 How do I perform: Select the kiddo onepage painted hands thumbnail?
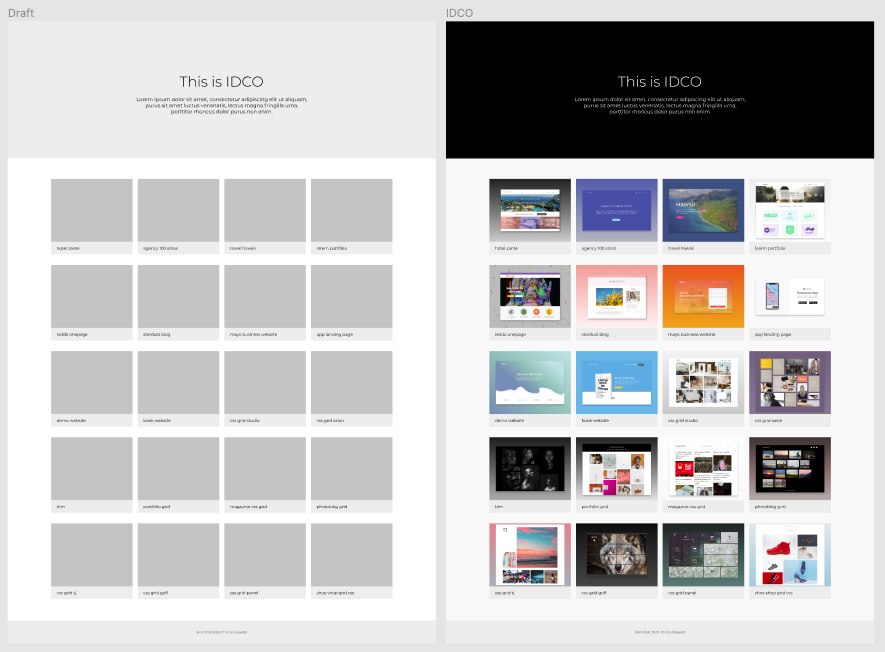pos(530,296)
